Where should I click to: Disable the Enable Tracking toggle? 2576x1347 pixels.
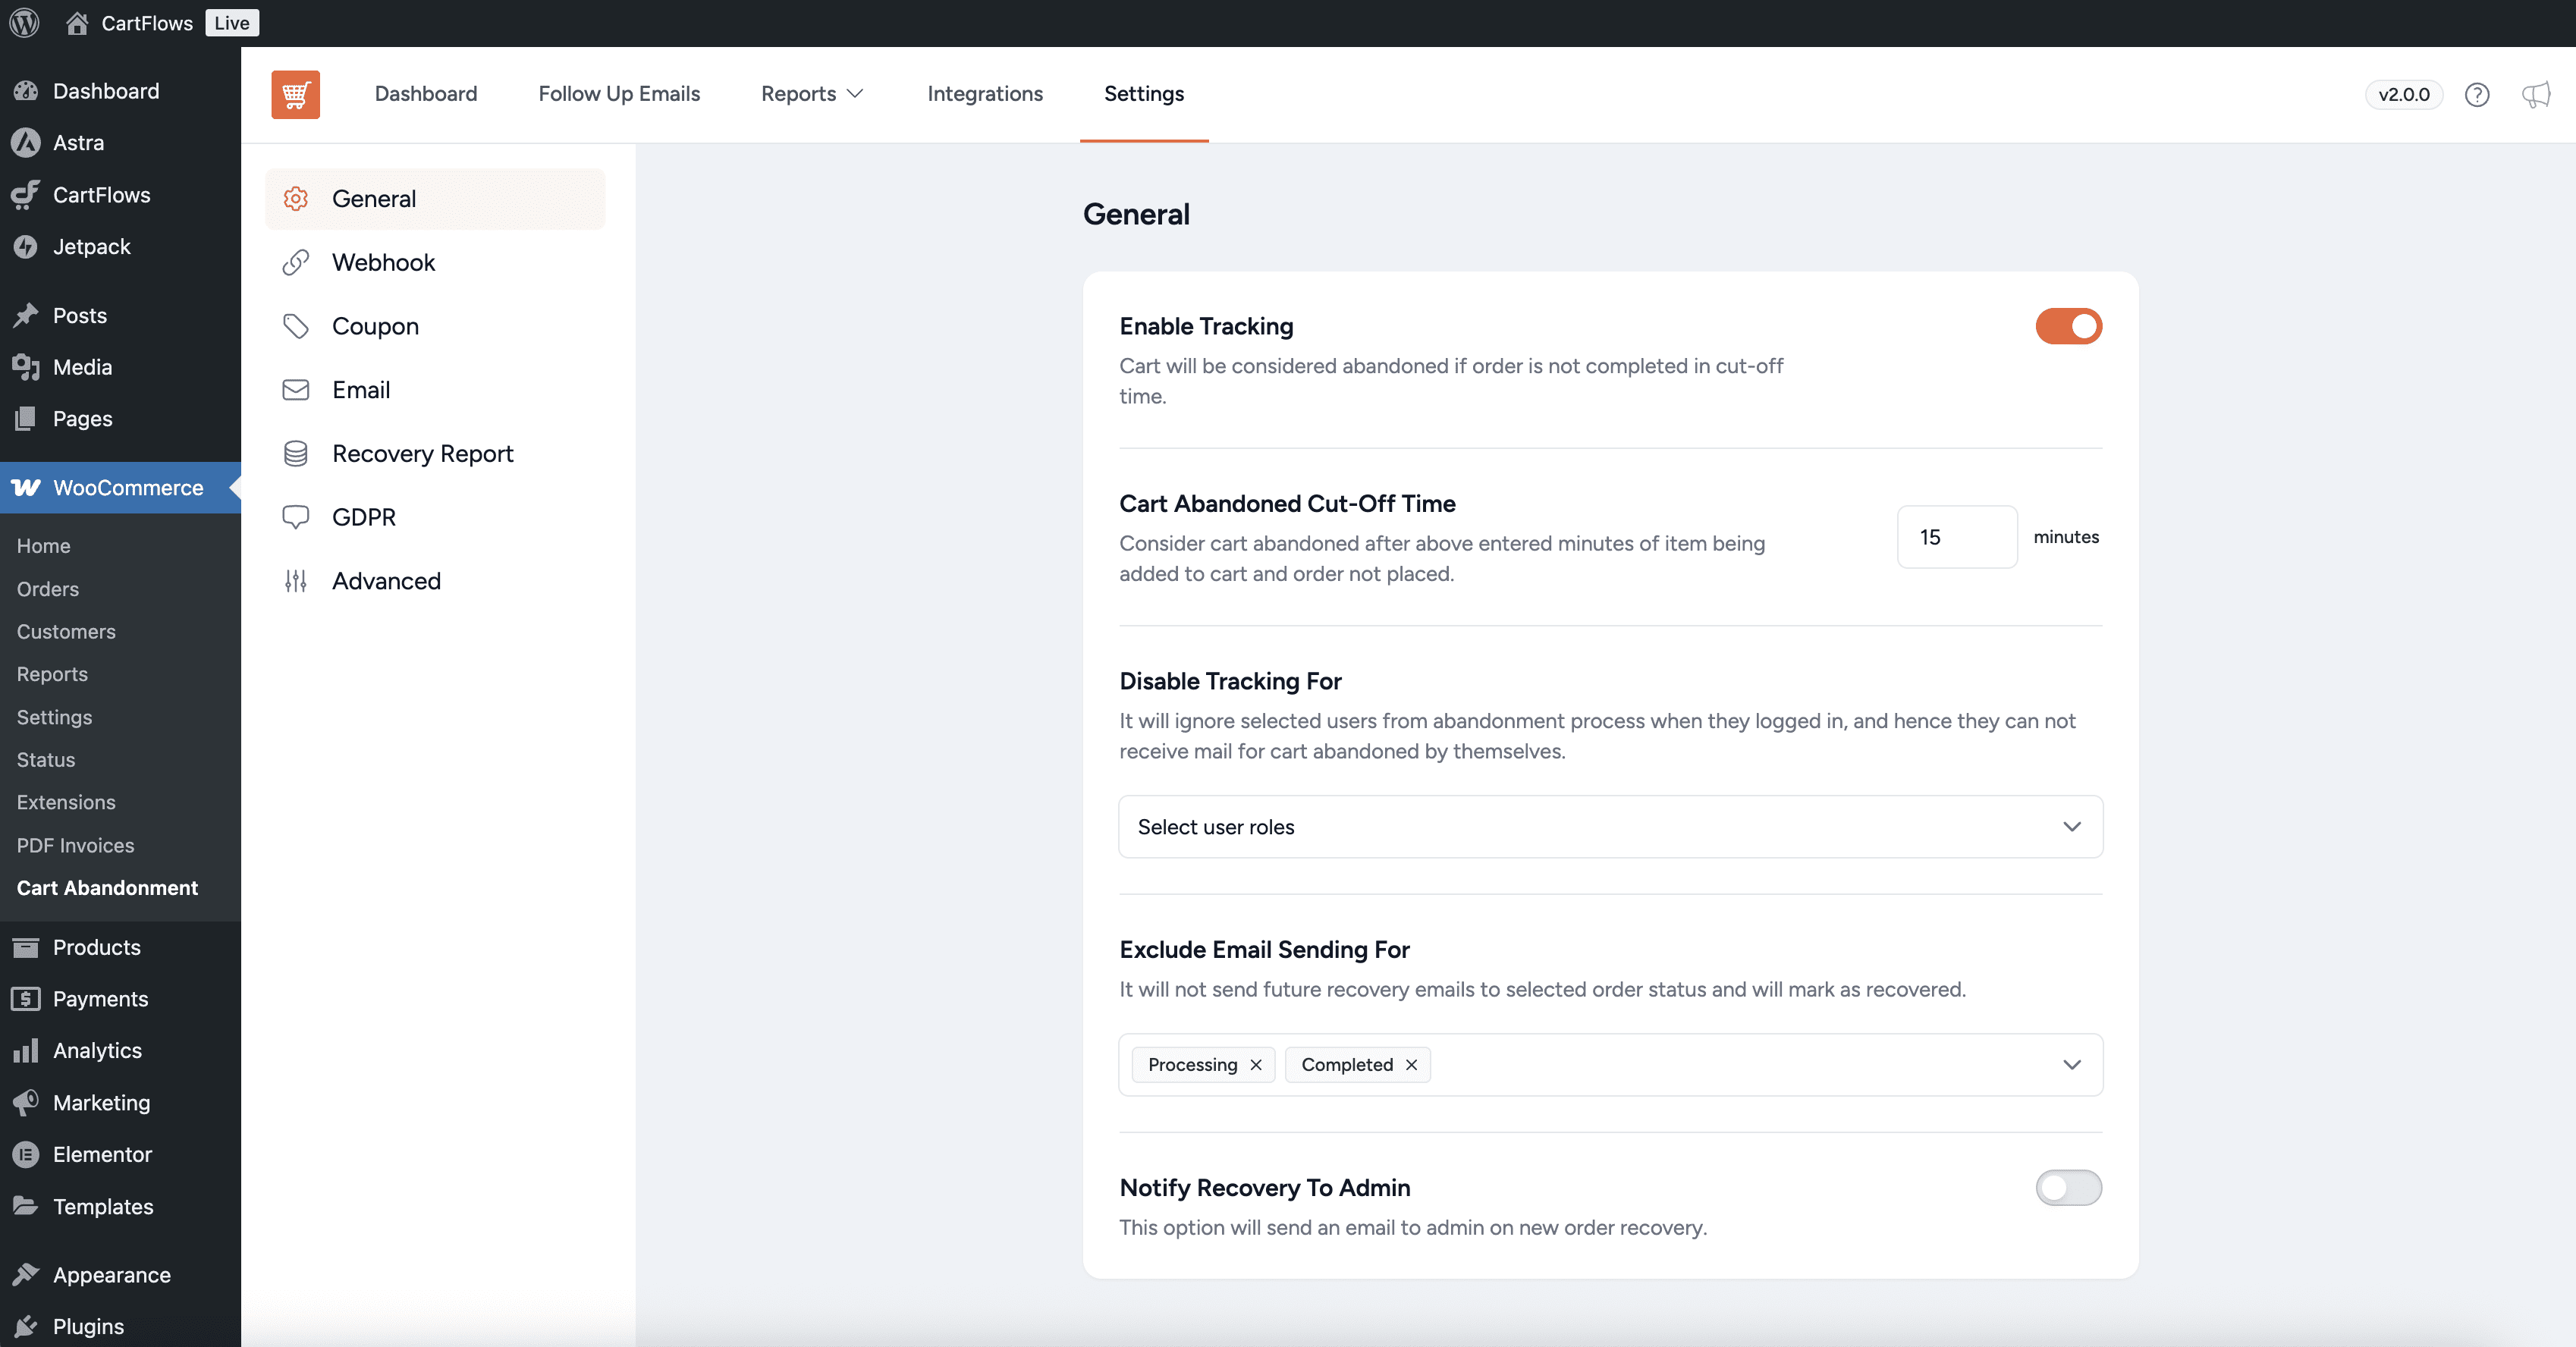tap(2068, 326)
